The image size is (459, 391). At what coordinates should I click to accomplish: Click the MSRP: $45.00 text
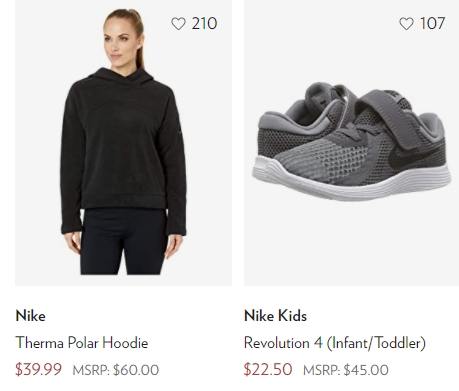(346, 370)
